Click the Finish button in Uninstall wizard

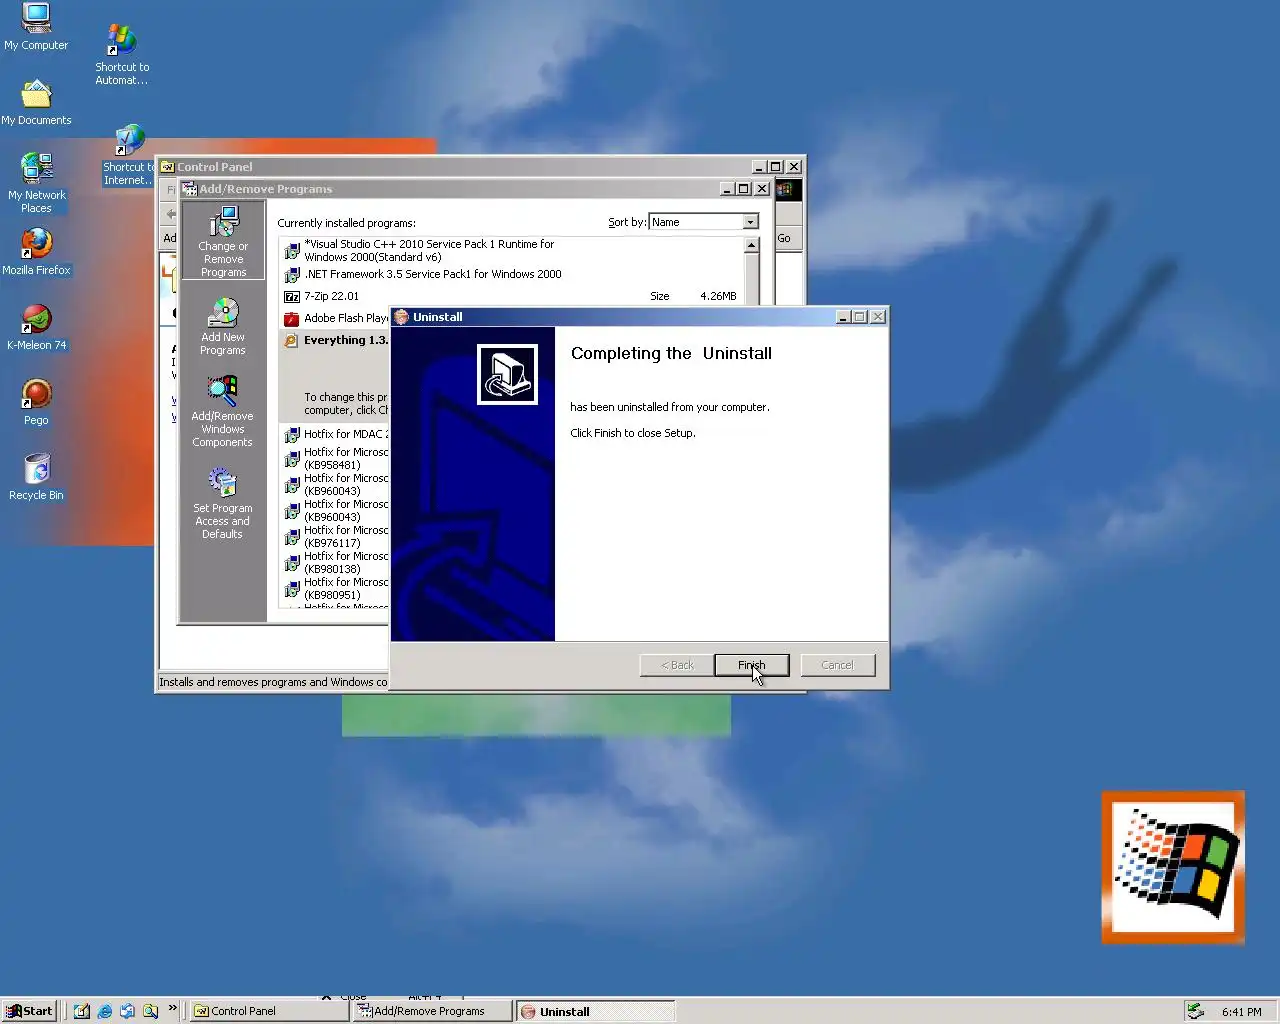(x=751, y=665)
